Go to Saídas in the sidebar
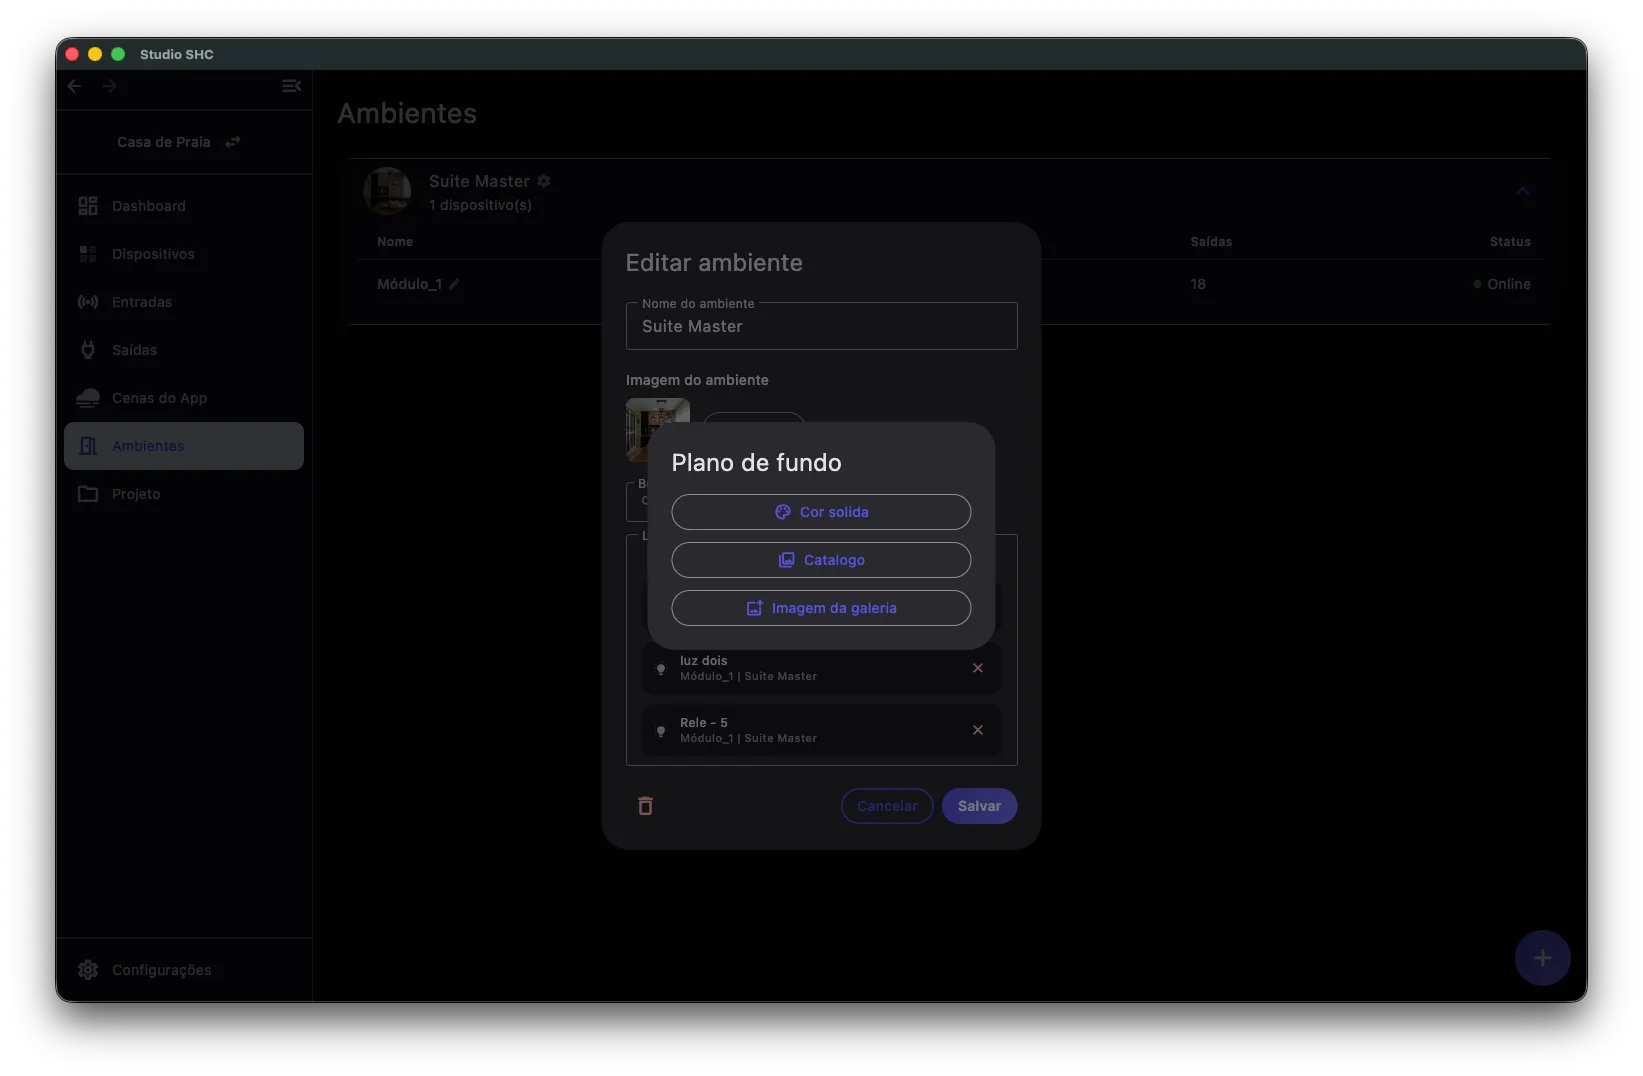1643x1076 pixels. coord(184,350)
